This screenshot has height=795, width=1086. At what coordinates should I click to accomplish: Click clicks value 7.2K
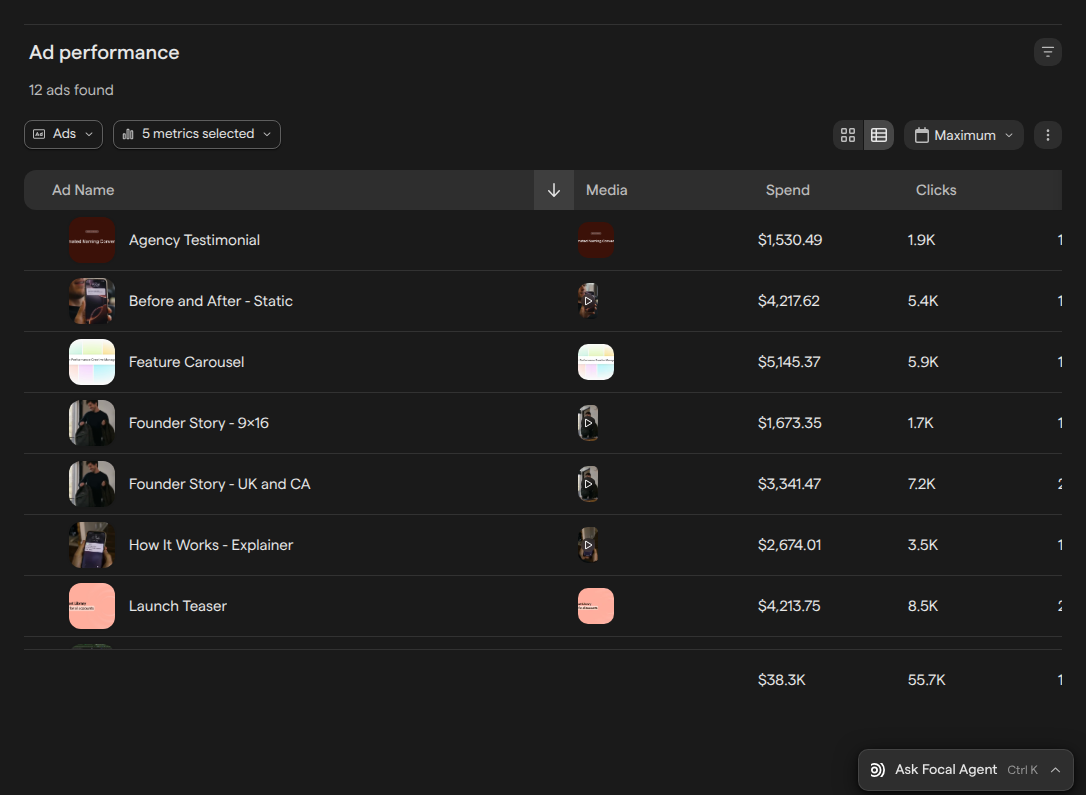coord(922,484)
